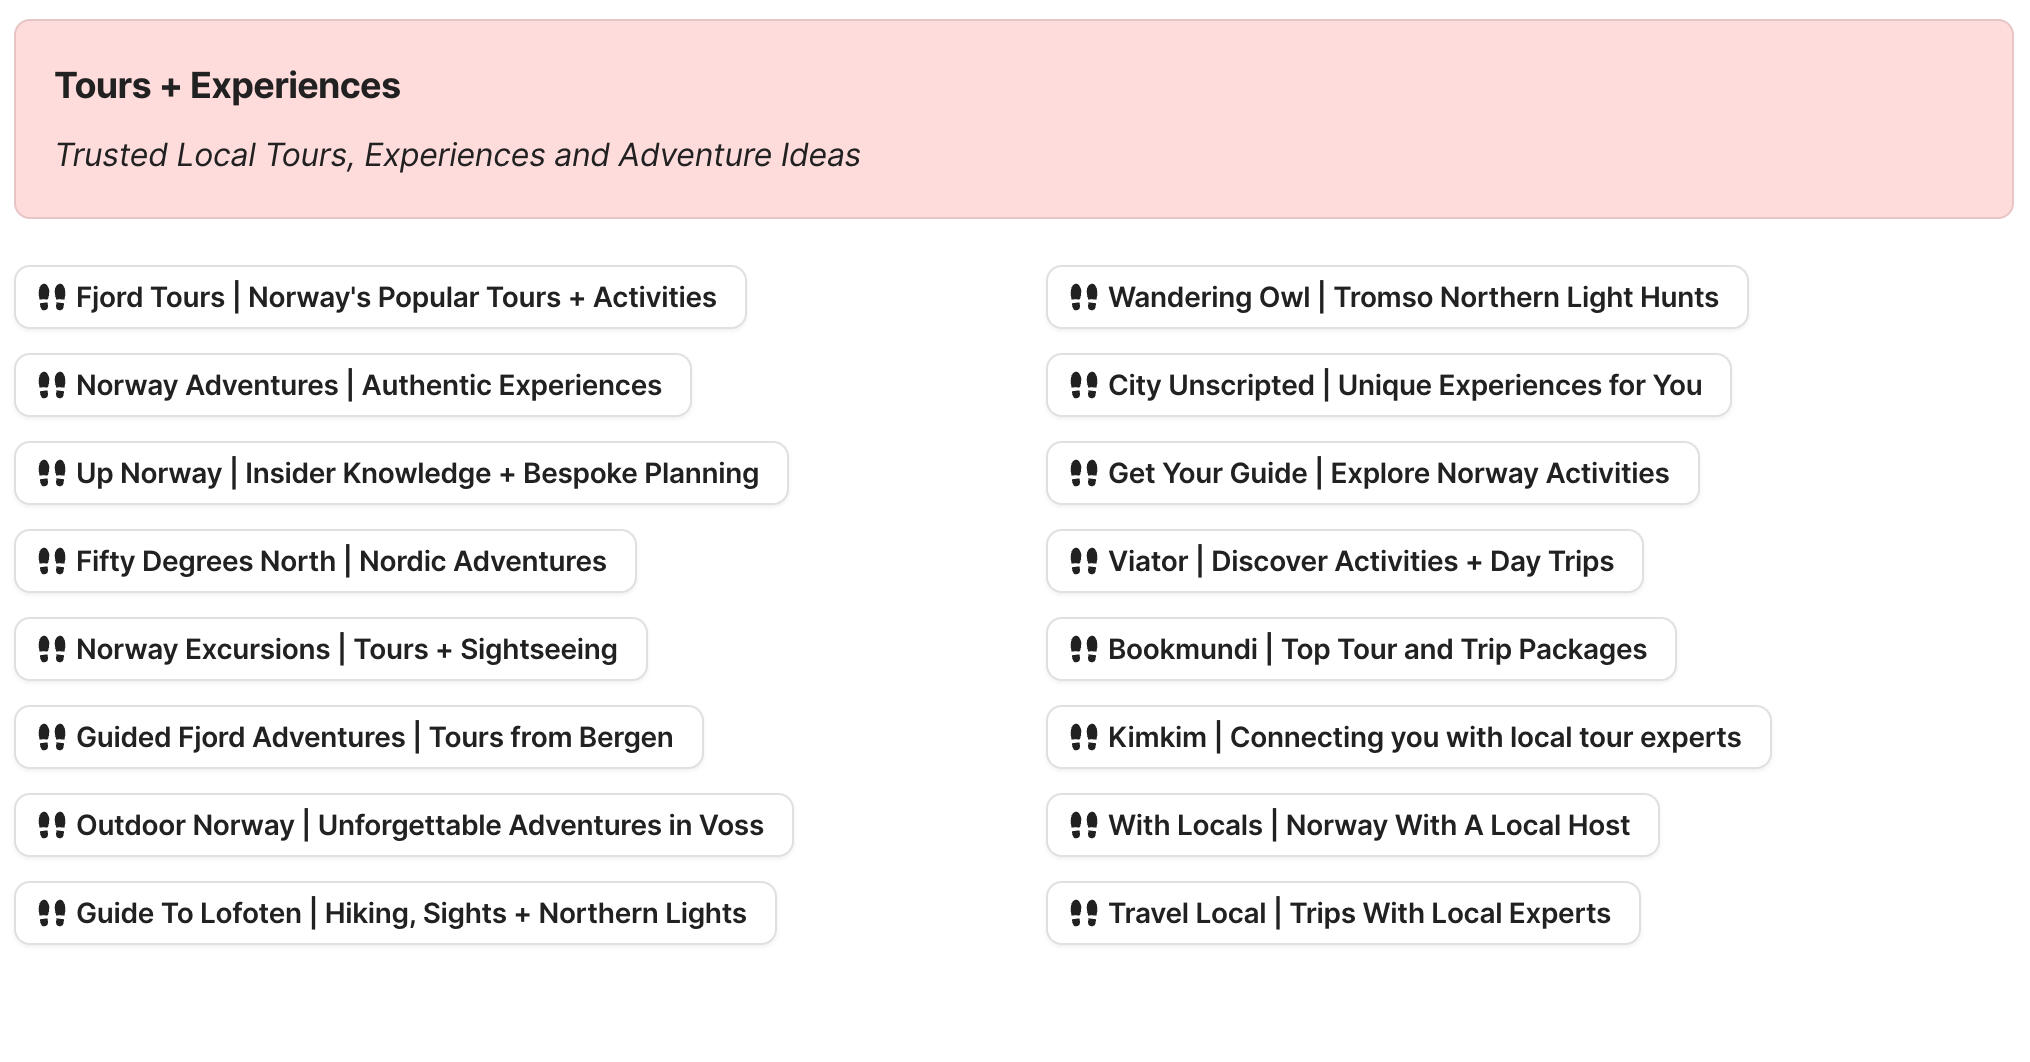The width and height of the screenshot is (2030, 1062).
Task: Click the footprints icon beside Viator
Action: tap(1083, 561)
